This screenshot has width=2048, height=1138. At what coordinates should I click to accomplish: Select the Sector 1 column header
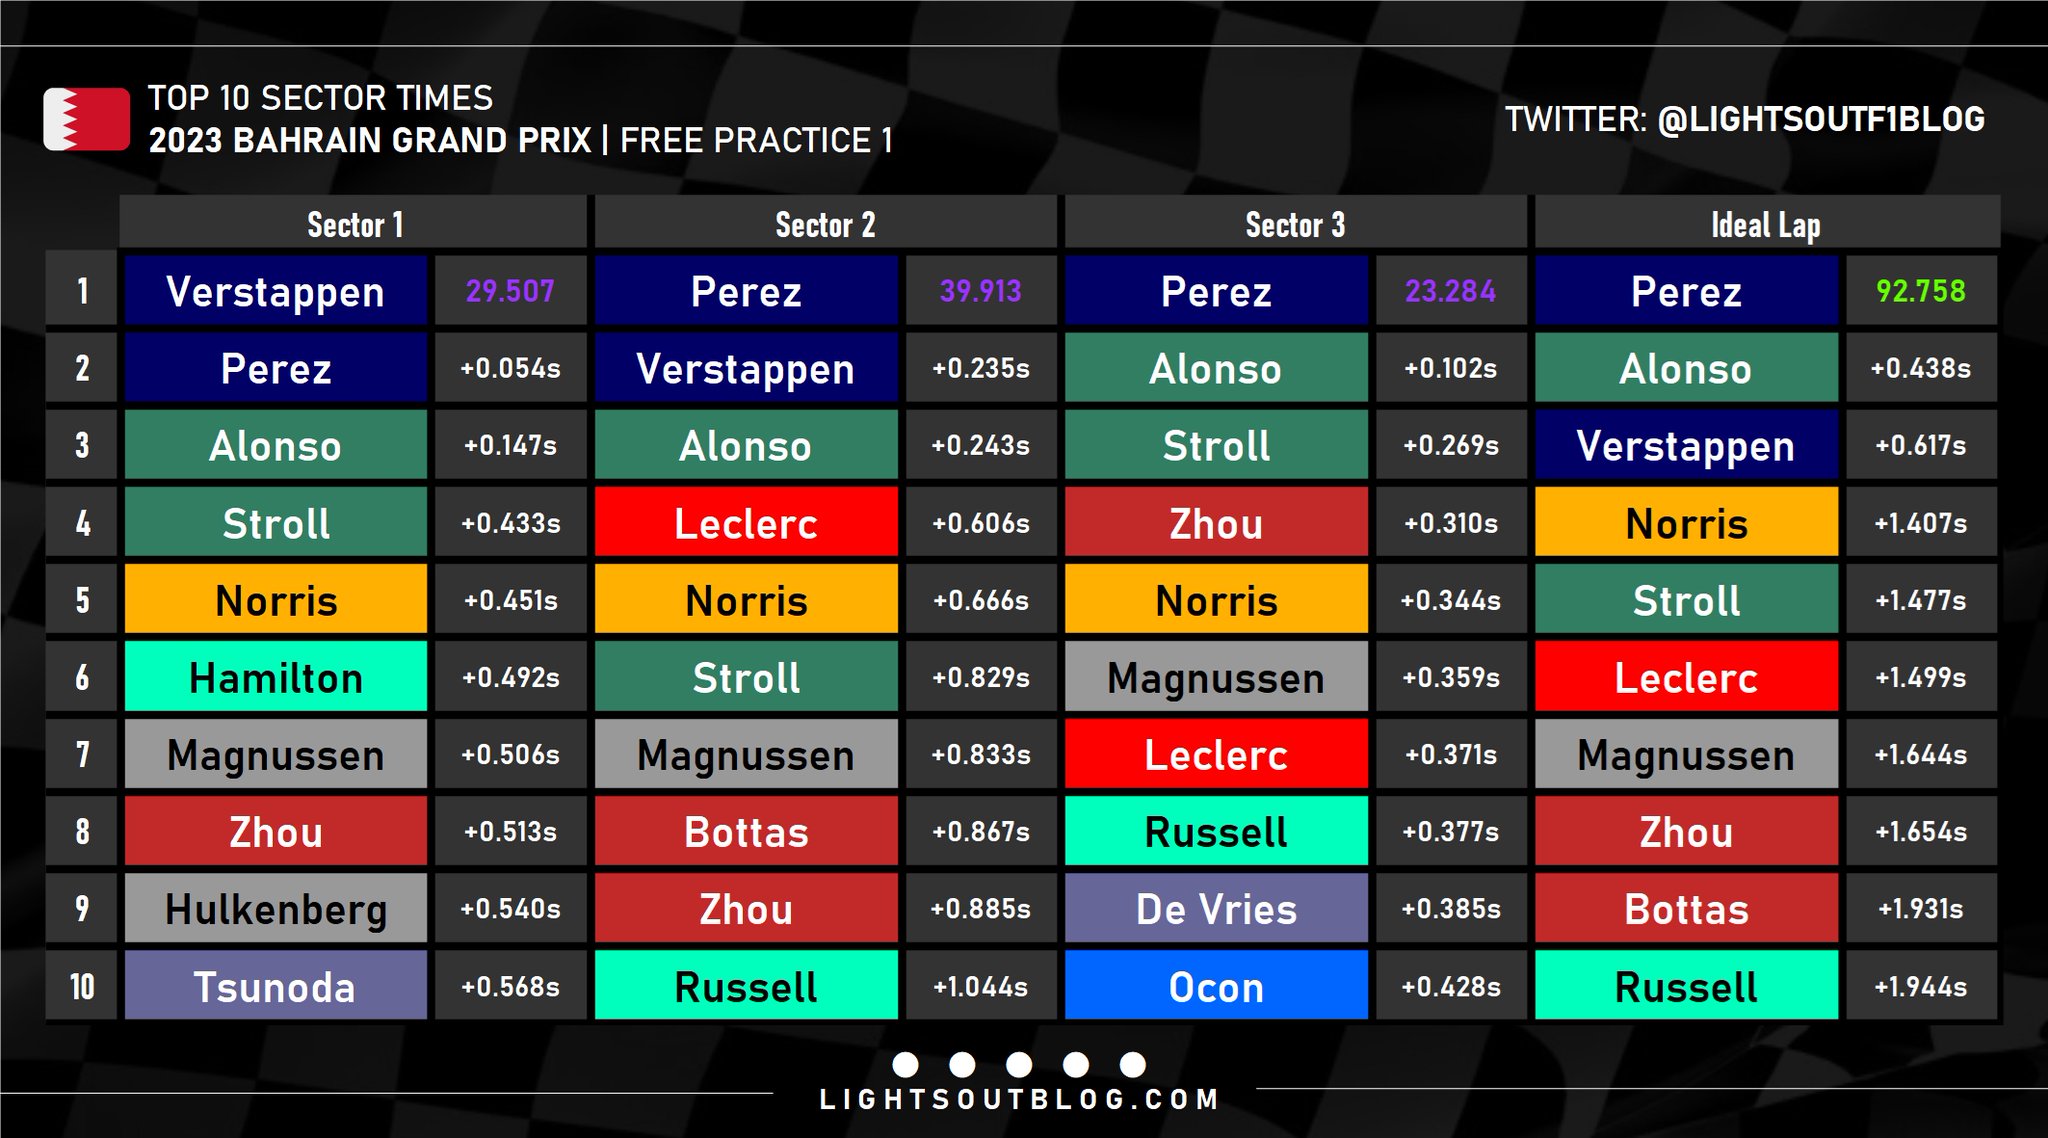click(x=354, y=224)
